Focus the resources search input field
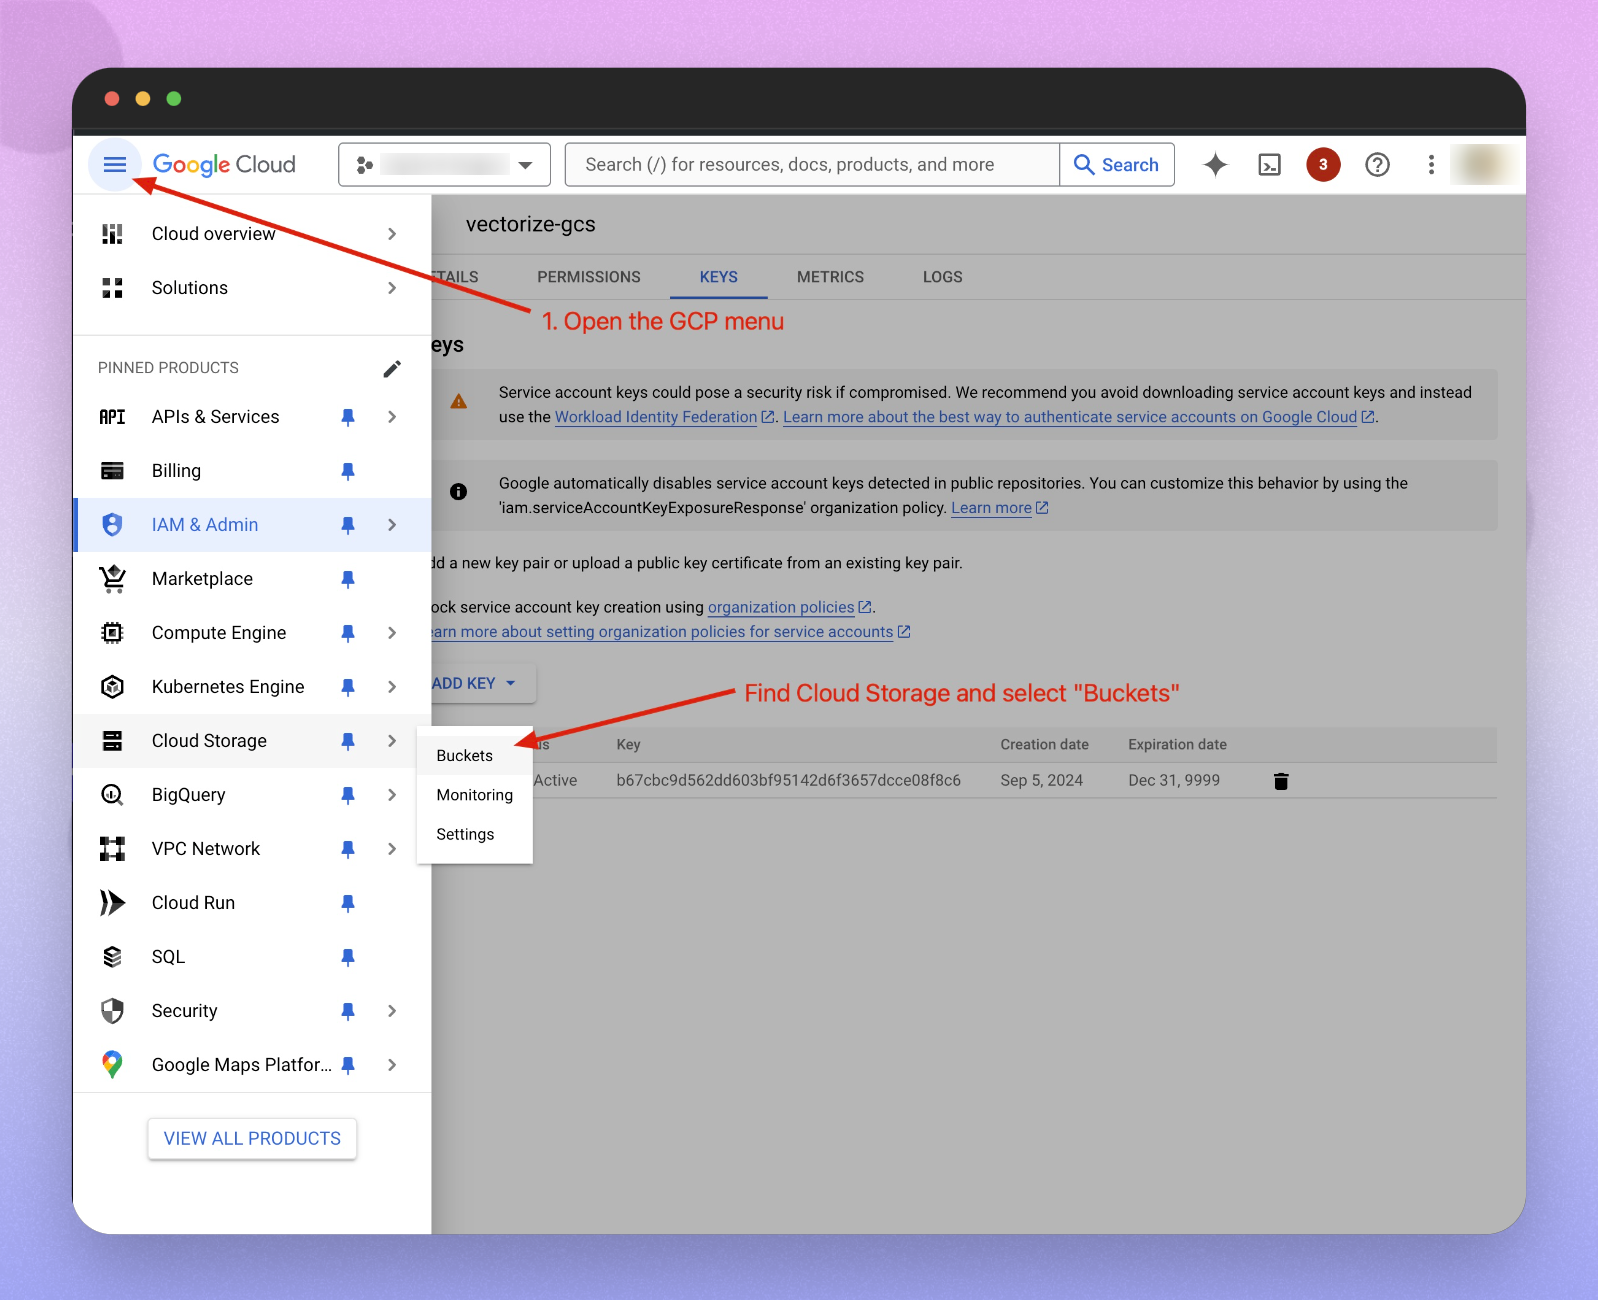Viewport: 1598px width, 1300px height. [x=812, y=165]
